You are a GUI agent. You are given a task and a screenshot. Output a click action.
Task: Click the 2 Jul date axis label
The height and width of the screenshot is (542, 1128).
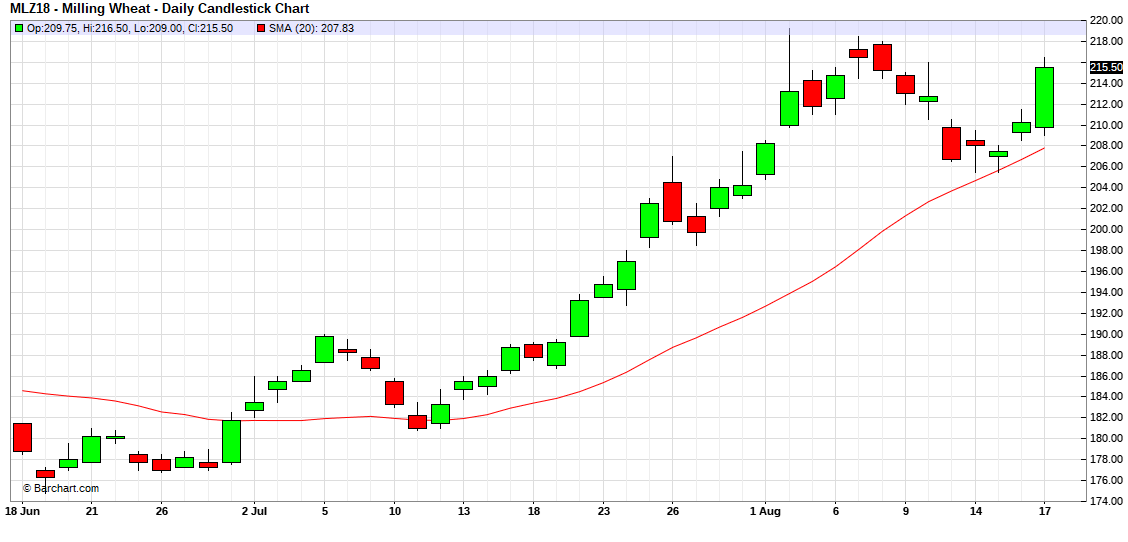pyautogui.click(x=254, y=511)
